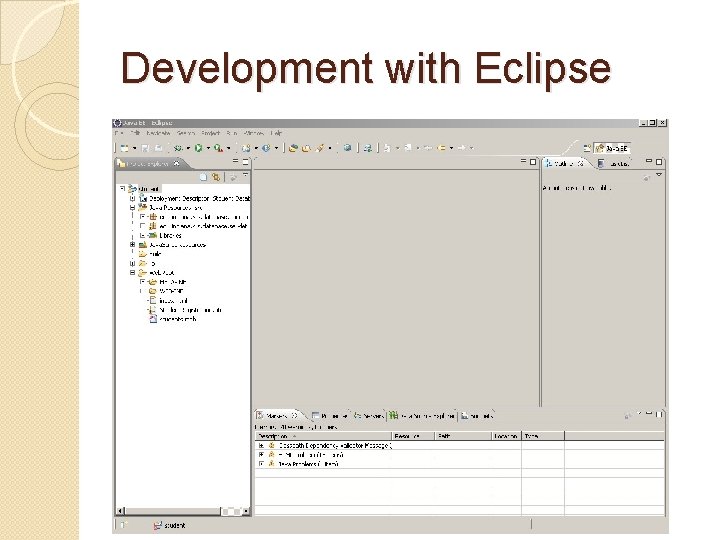This screenshot has height=540, width=720.
Task: Open dropdown arrow beside green Run icon
Action: (x=208, y=148)
